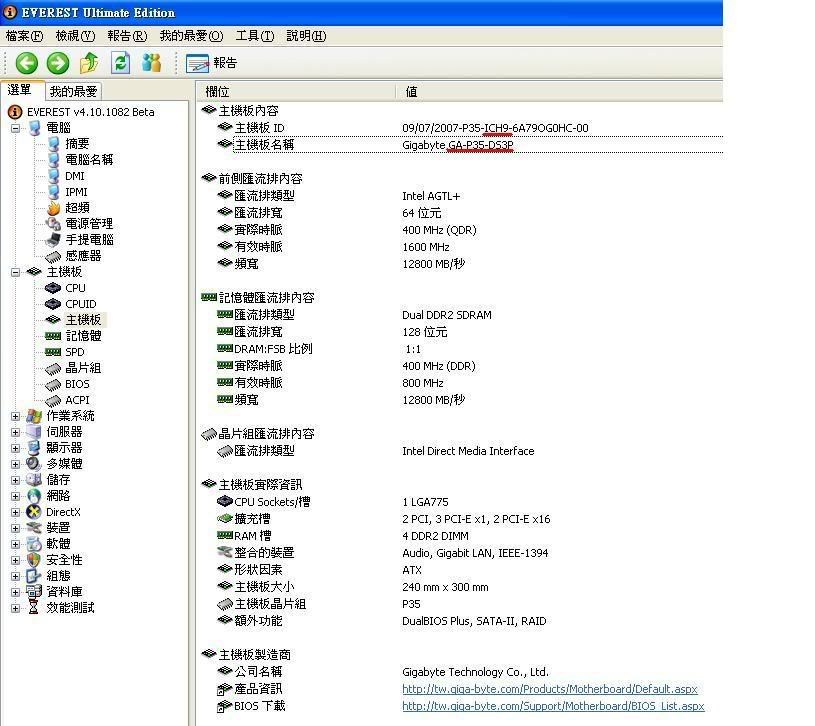
Task: Click the 'Gigabyte Technology Co., Ltd.' value
Action: 476,672
